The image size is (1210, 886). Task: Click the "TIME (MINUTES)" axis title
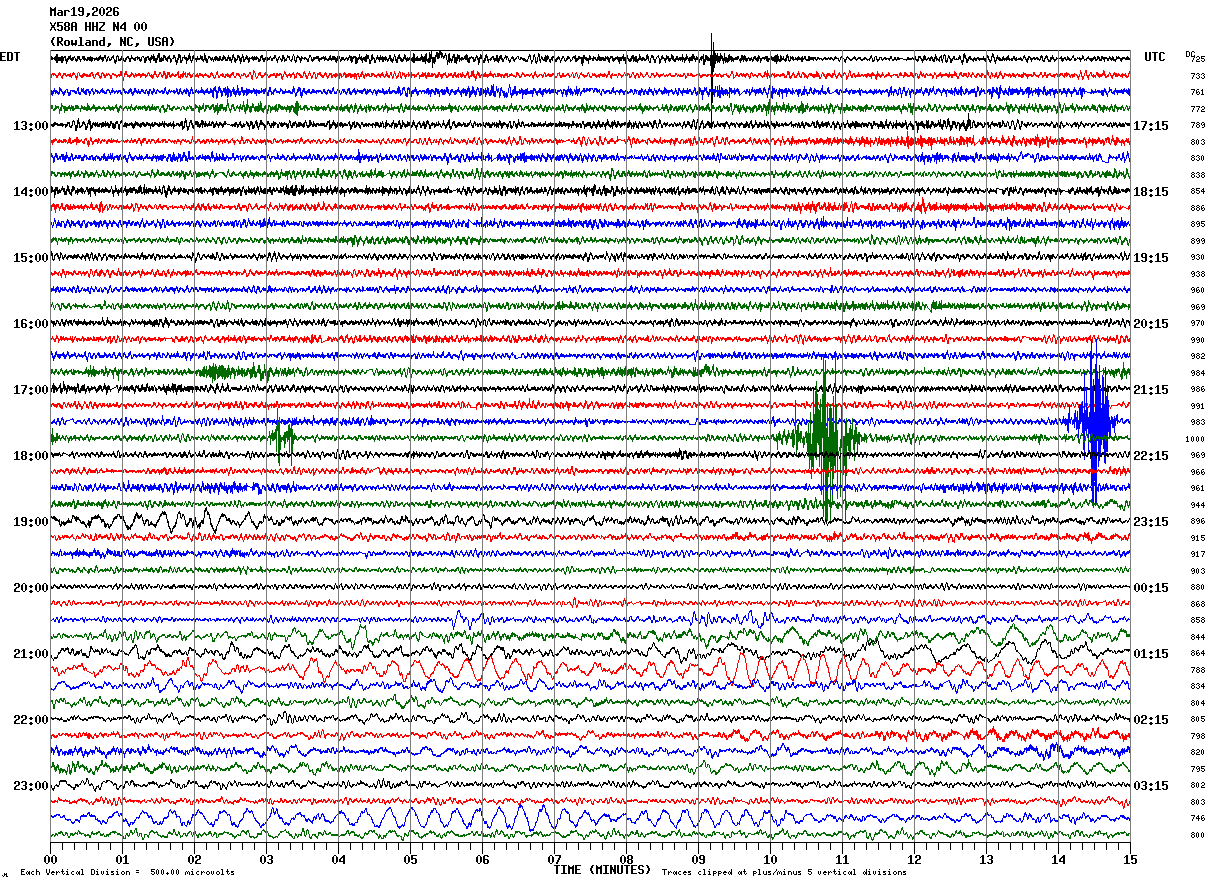pyautogui.click(x=602, y=870)
